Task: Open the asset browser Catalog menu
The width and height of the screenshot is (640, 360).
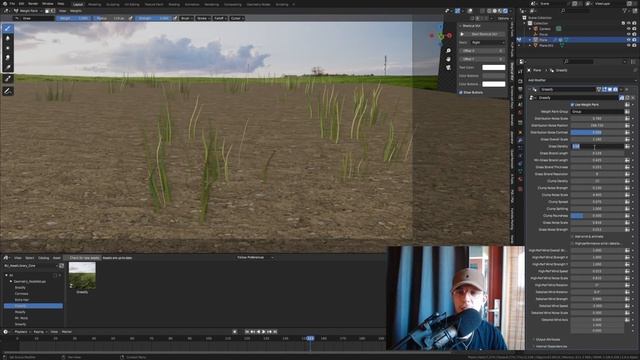Action: click(43, 258)
